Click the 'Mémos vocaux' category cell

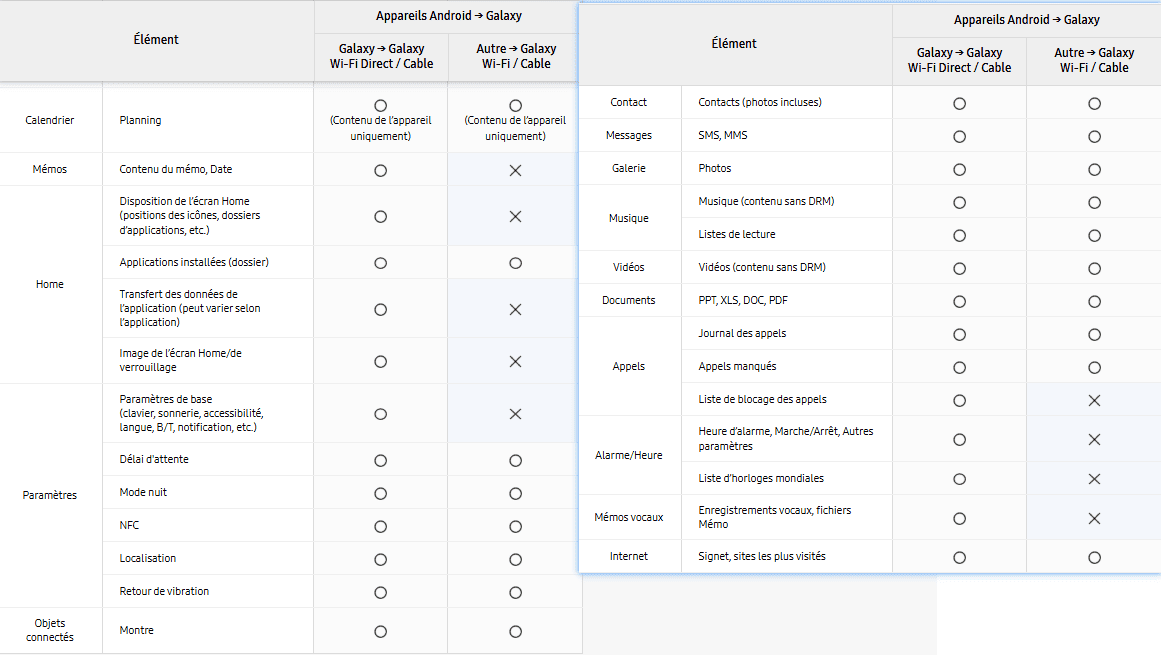point(629,517)
